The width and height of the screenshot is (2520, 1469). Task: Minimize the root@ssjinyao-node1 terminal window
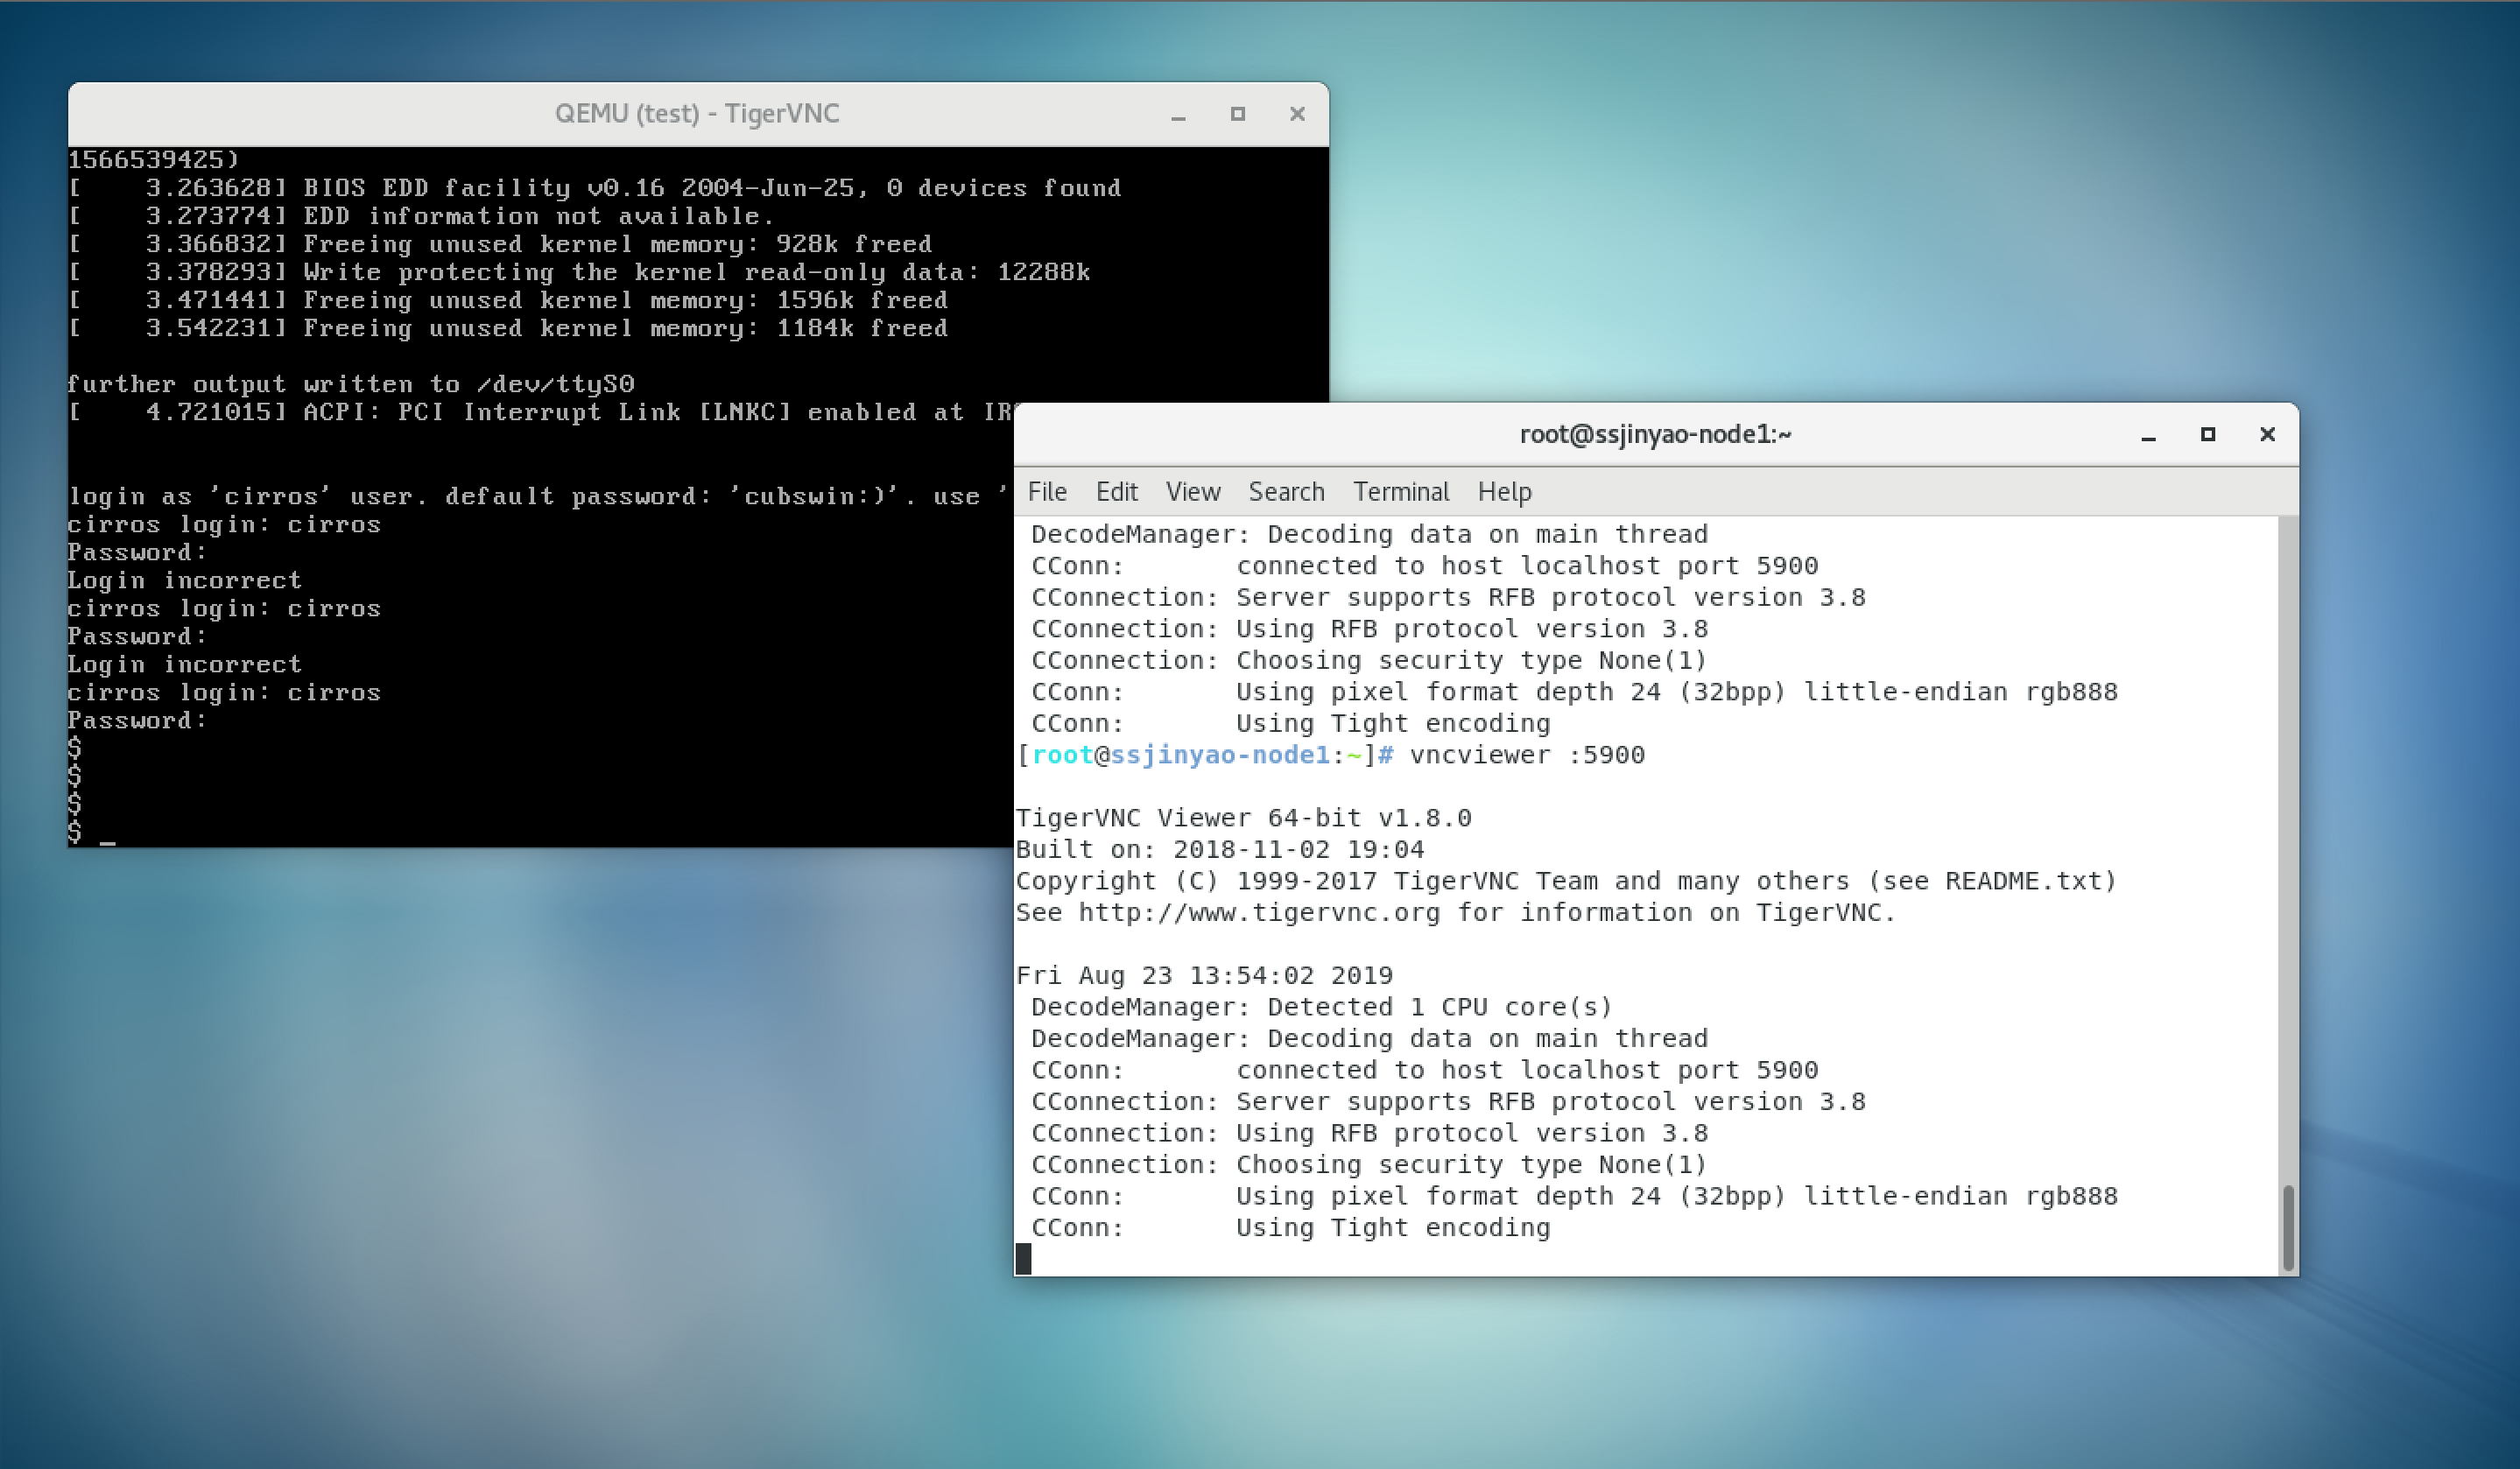click(2148, 435)
